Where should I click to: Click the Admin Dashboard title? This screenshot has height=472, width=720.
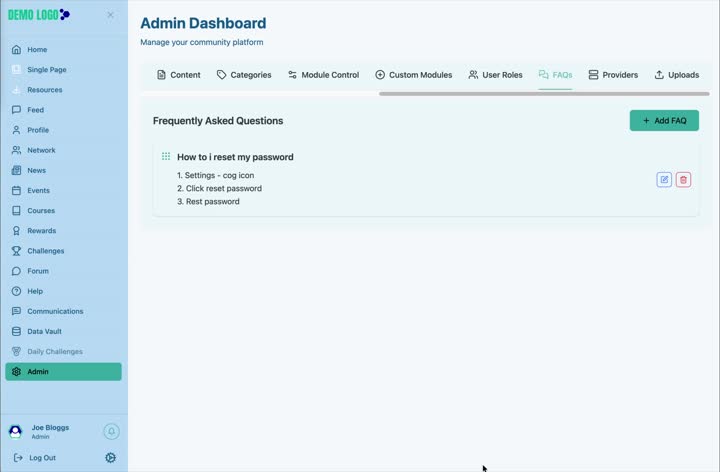(203, 23)
